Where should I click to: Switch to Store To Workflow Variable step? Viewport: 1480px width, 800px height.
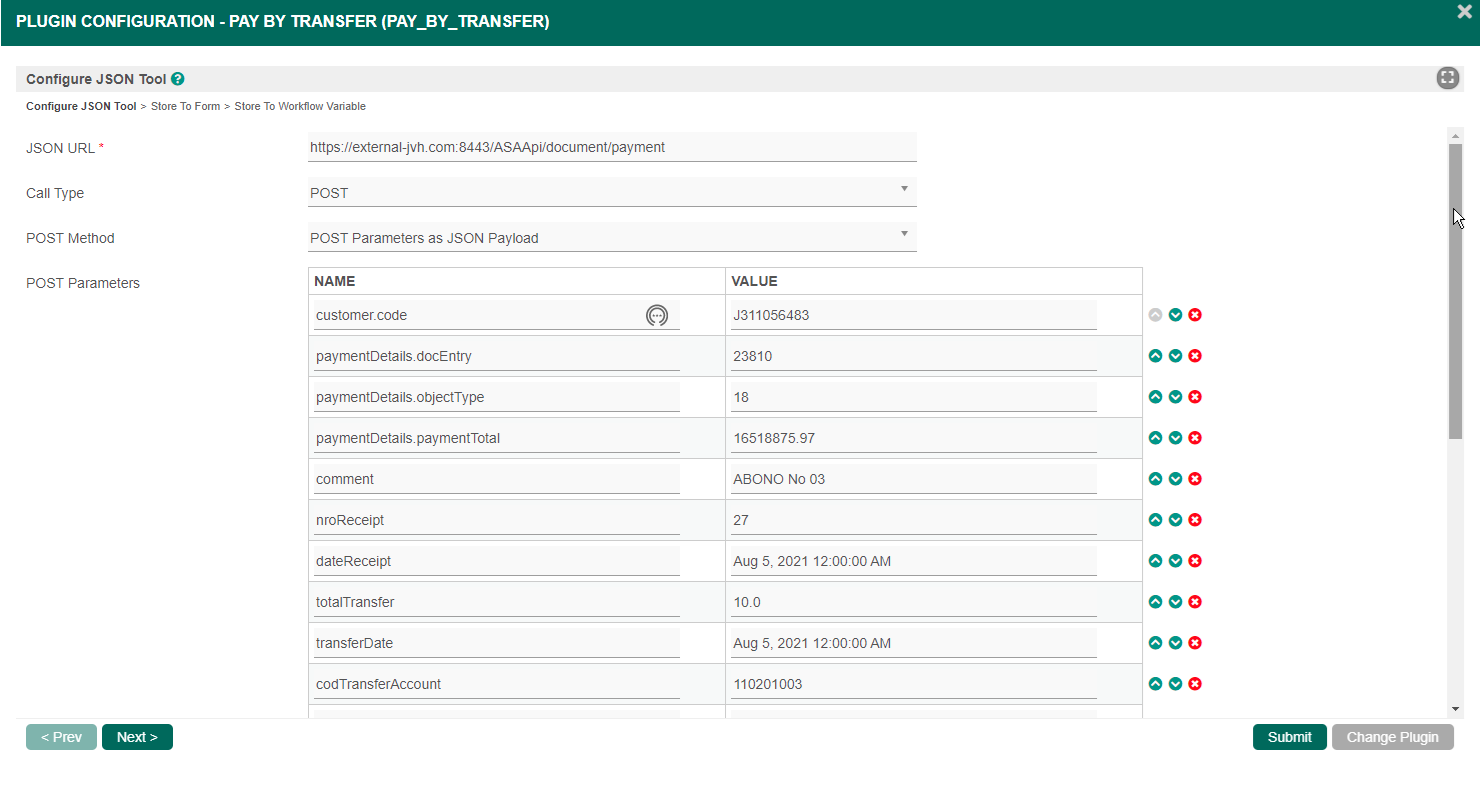tap(300, 106)
